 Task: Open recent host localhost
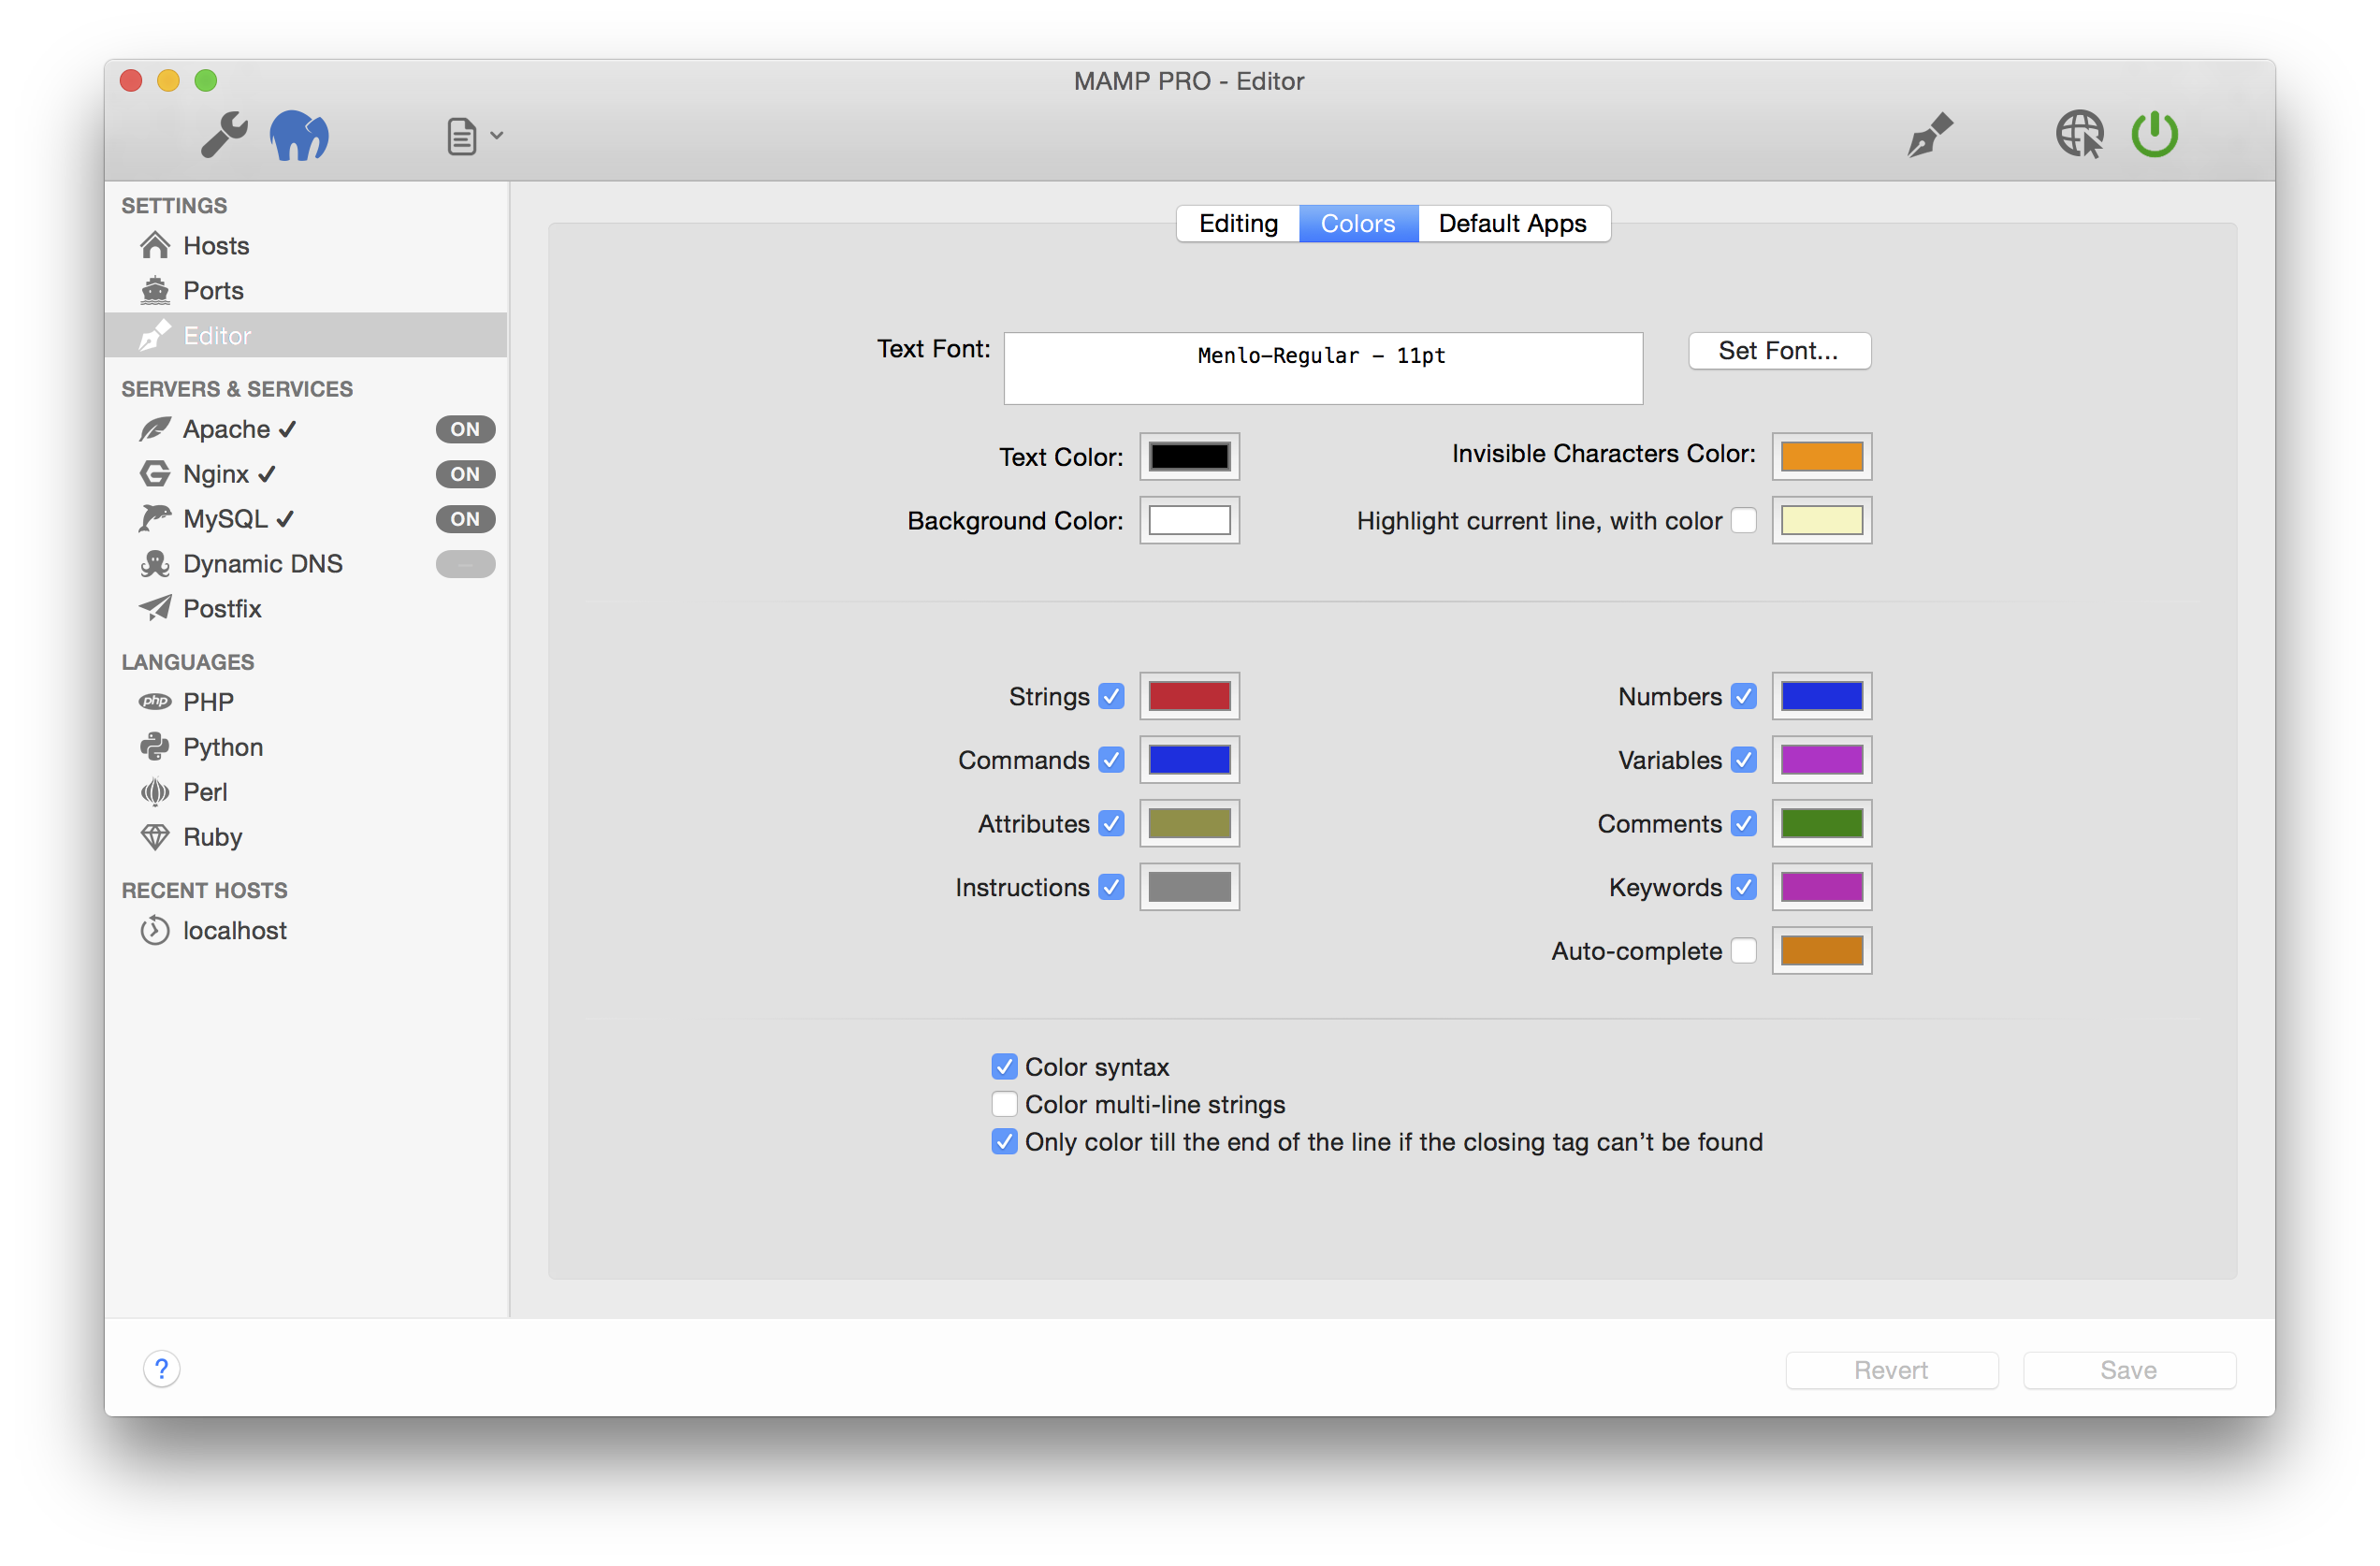[213, 931]
